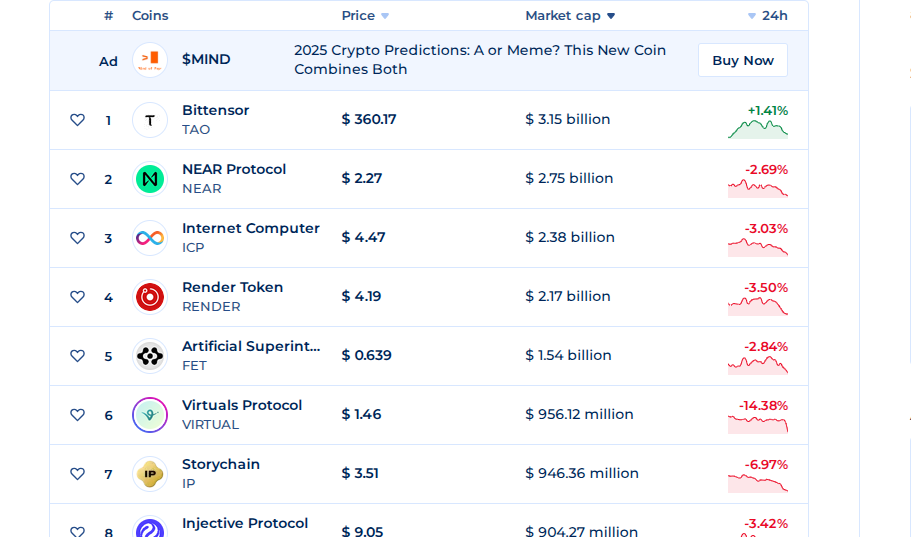Click the NEAR Protocol green logo

150,179
